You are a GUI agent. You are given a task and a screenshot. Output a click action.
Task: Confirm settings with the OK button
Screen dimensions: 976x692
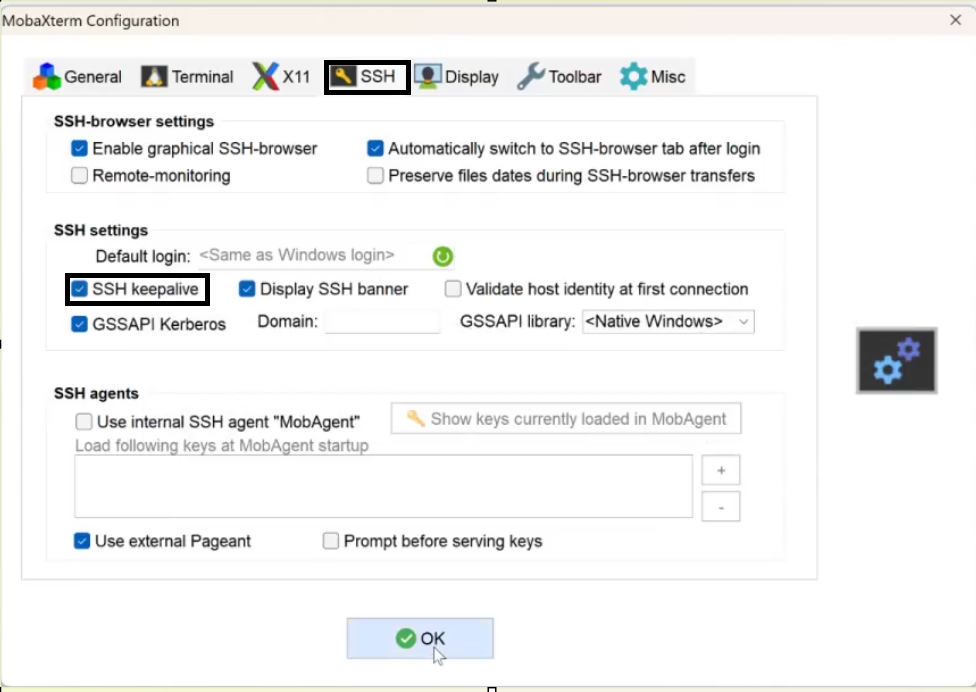pos(420,638)
